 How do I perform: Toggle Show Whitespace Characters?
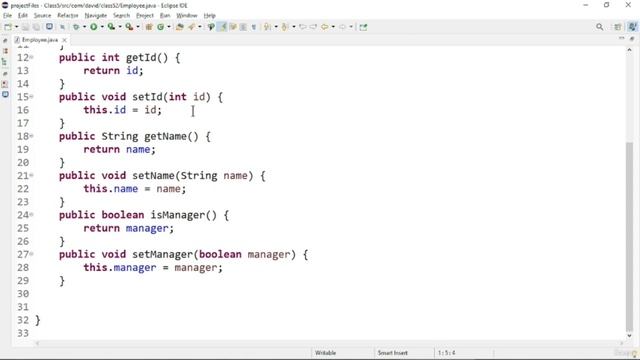click(254, 27)
